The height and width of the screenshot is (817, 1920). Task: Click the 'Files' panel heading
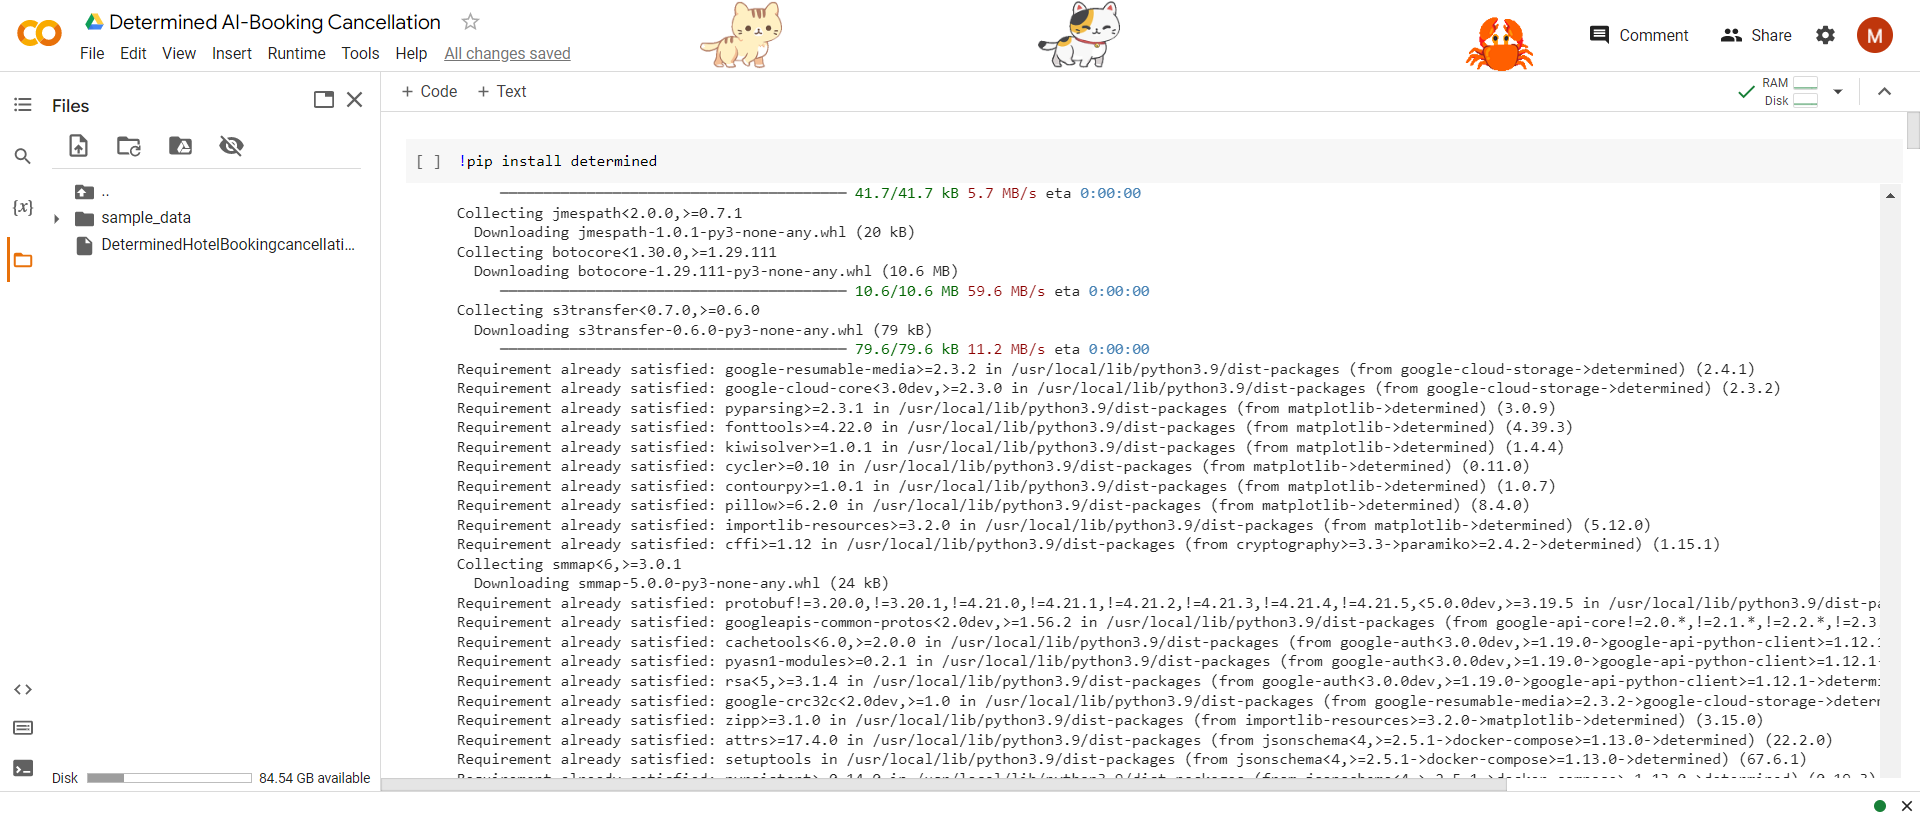(x=70, y=106)
